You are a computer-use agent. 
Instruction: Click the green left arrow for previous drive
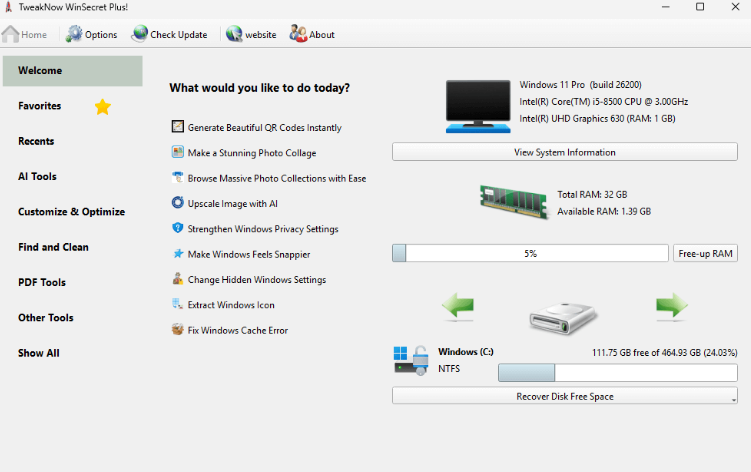(x=458, y=306)
